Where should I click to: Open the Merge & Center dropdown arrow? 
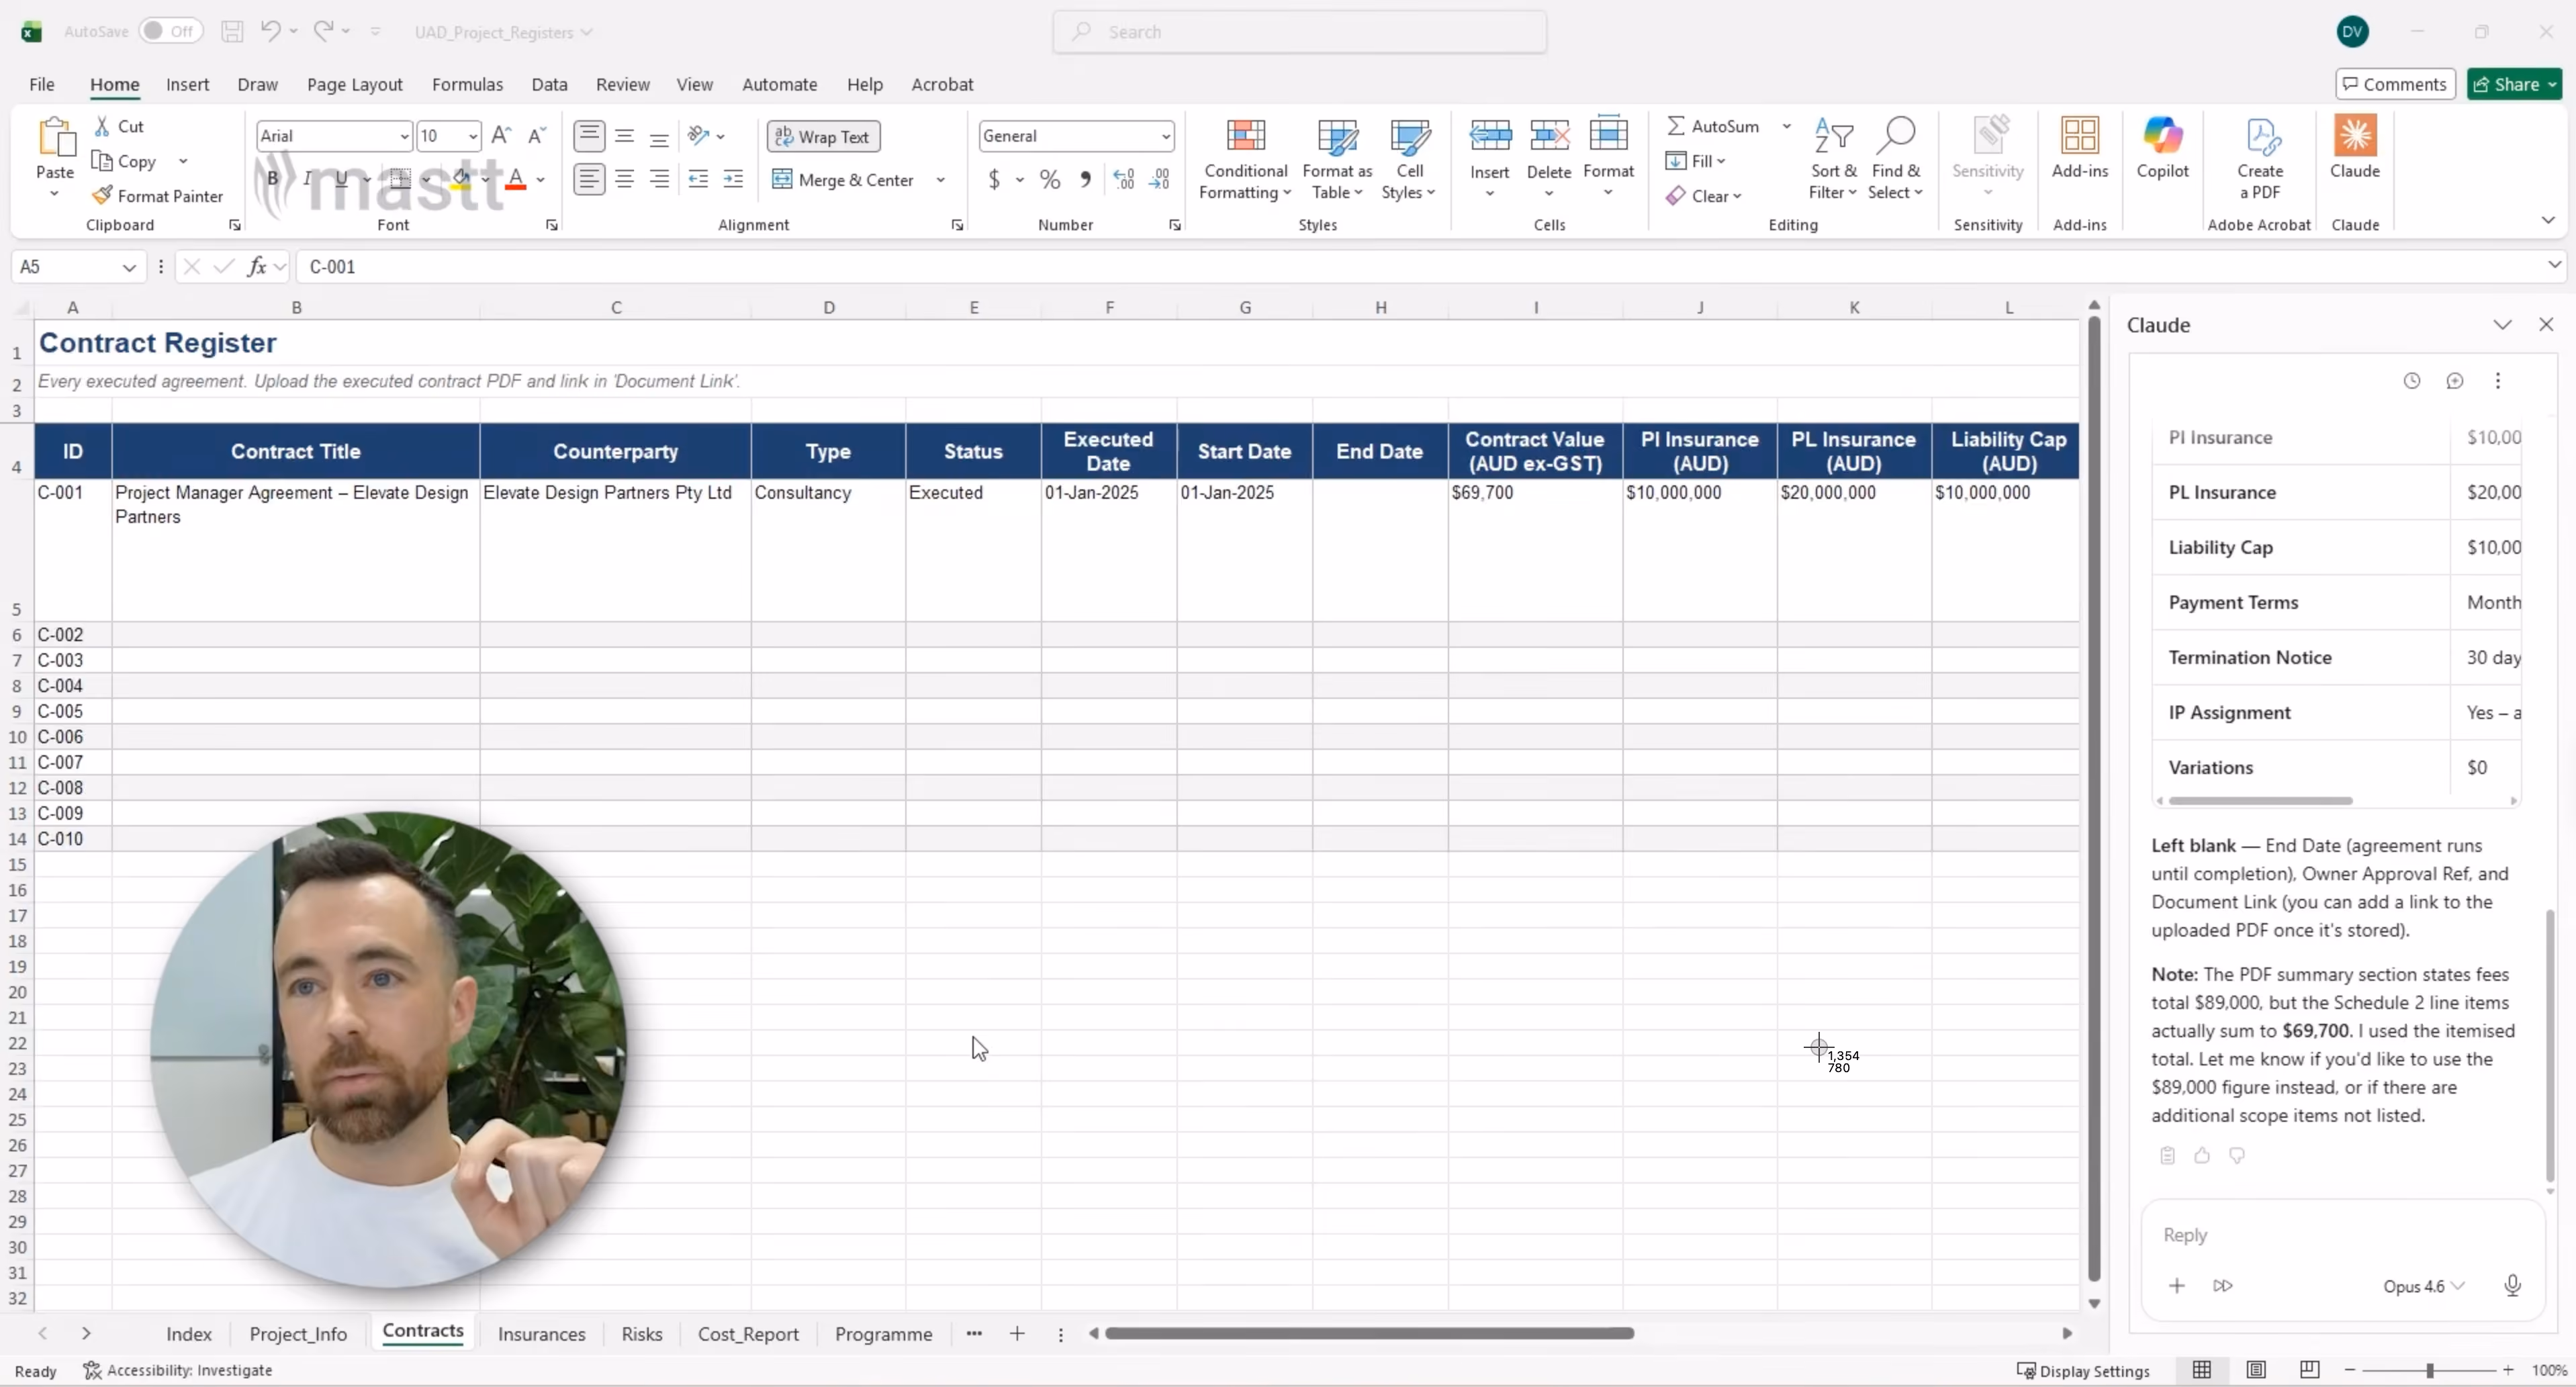(940, 180)
